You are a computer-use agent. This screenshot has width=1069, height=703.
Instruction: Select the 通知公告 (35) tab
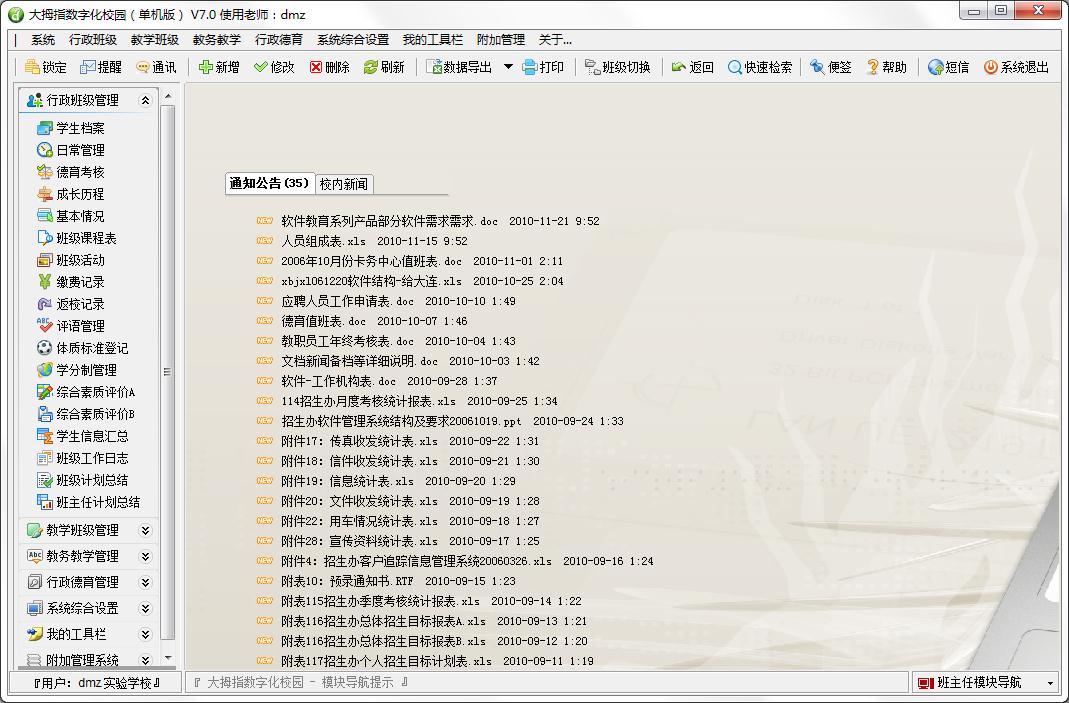[x=269, y=183]
